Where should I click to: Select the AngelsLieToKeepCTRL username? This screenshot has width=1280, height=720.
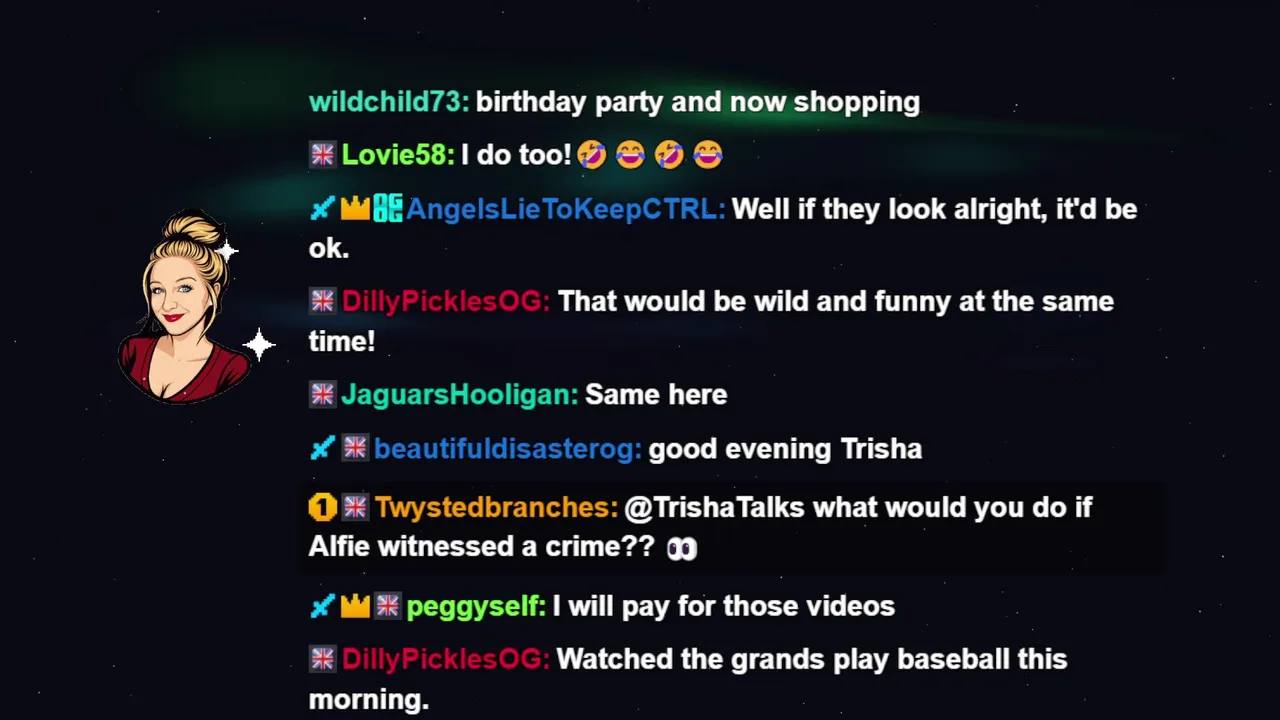click(566, 209)
